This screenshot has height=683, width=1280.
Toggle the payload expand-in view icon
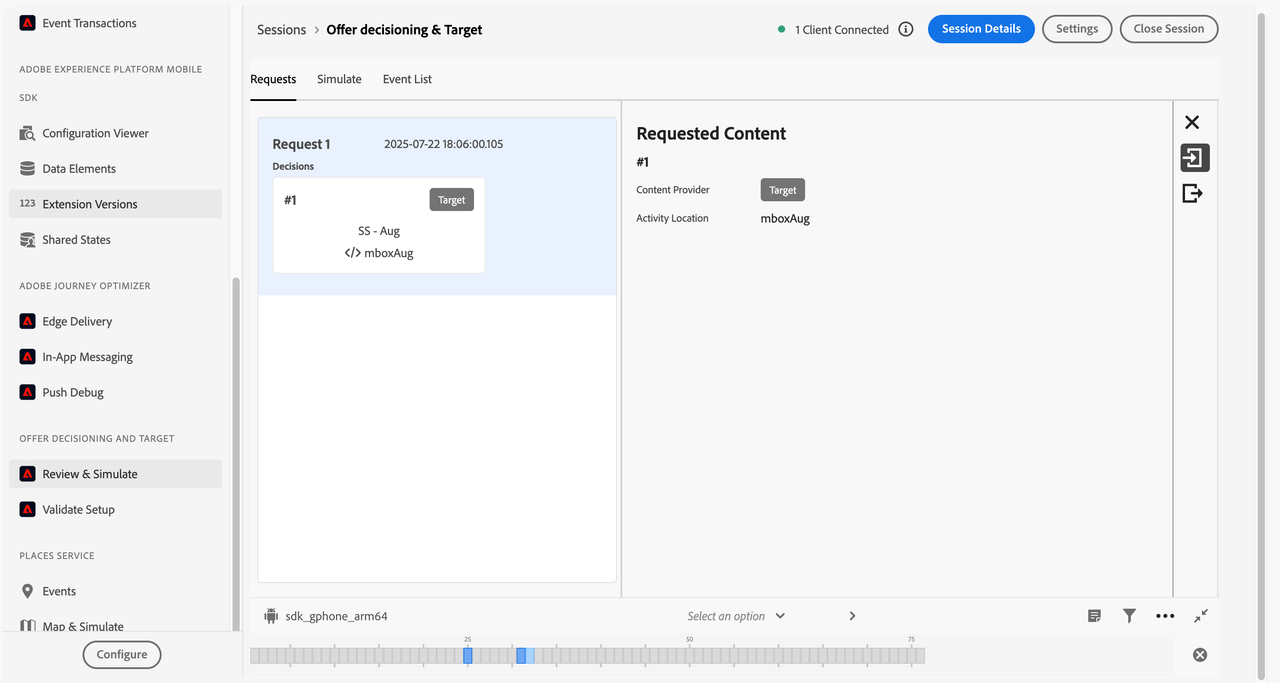1192,157
